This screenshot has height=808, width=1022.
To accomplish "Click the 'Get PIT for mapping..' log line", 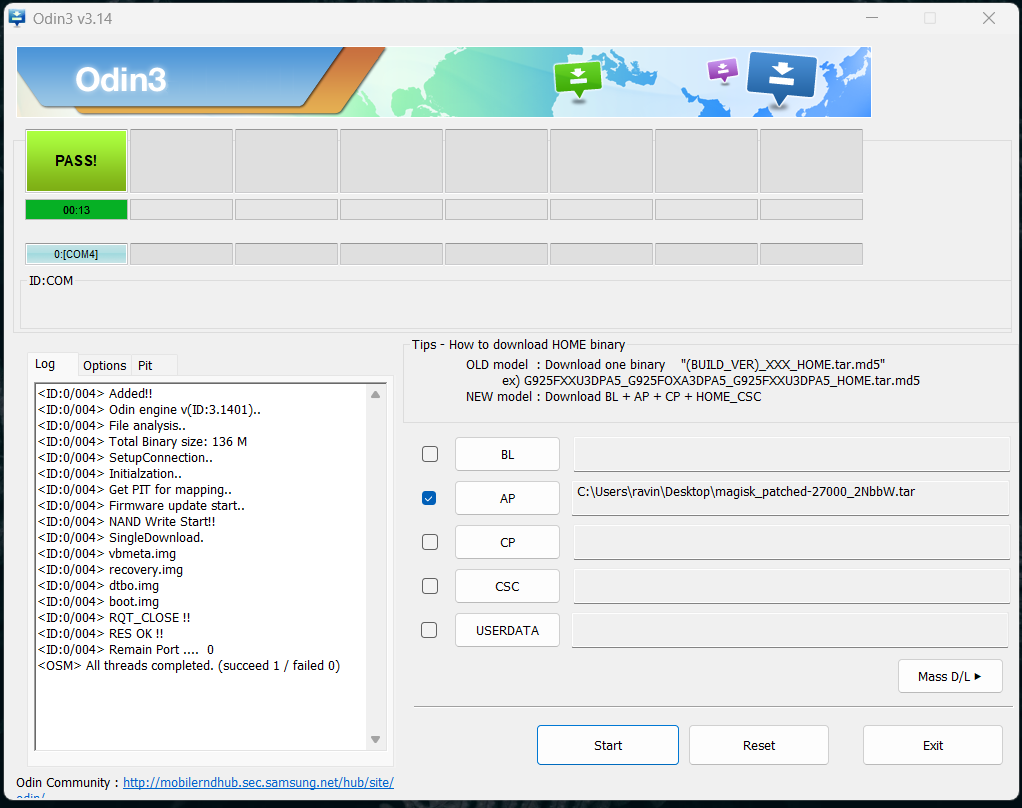I will pos(135,490).
